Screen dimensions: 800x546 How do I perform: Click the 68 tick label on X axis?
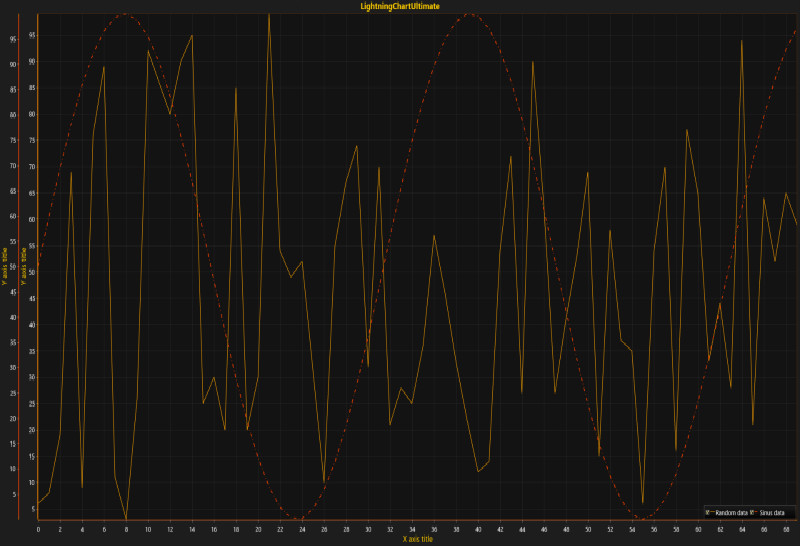point(786,529)
